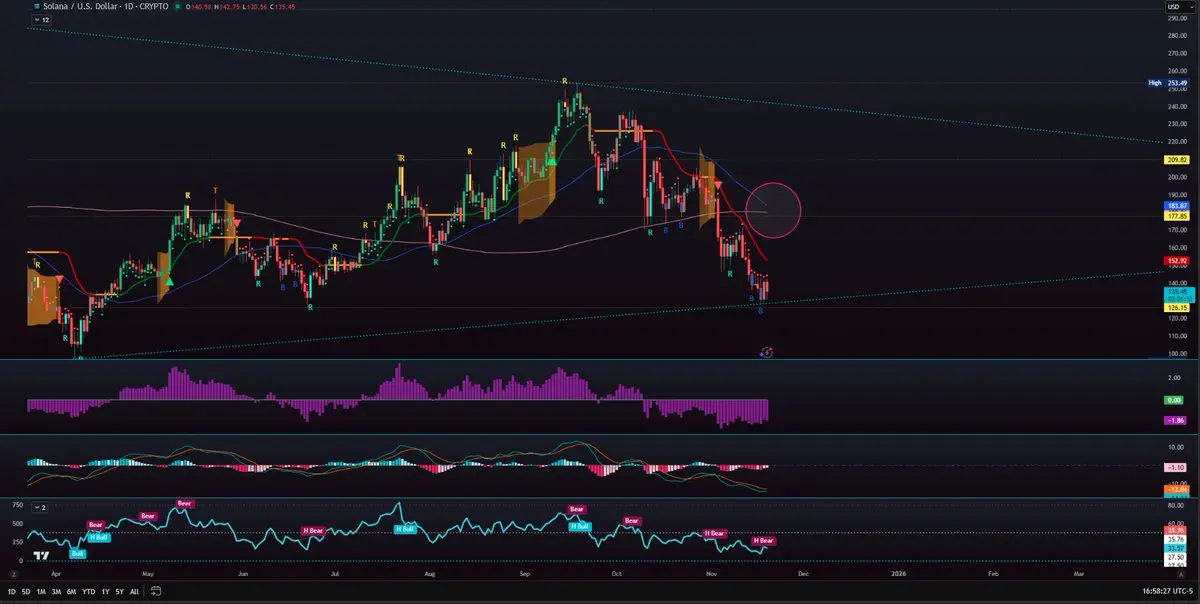Click the pink circle drawing on chart
Image resolution: width=1200 pixels, height=604 pixels.
(772, 210)
